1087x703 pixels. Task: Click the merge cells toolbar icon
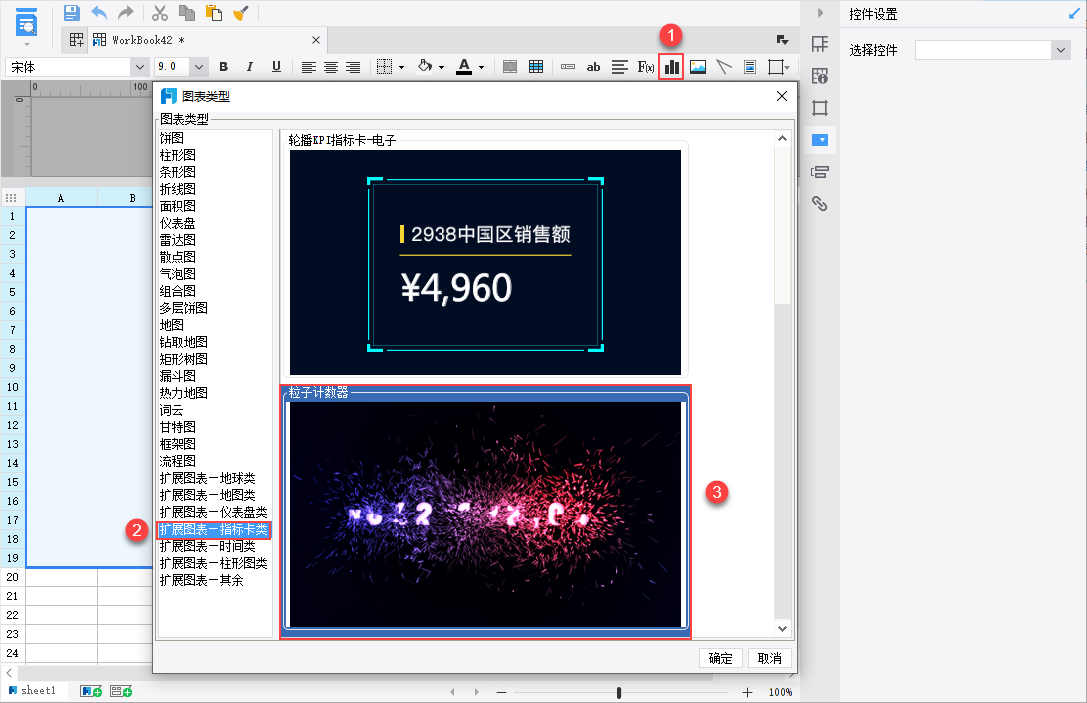510,67
